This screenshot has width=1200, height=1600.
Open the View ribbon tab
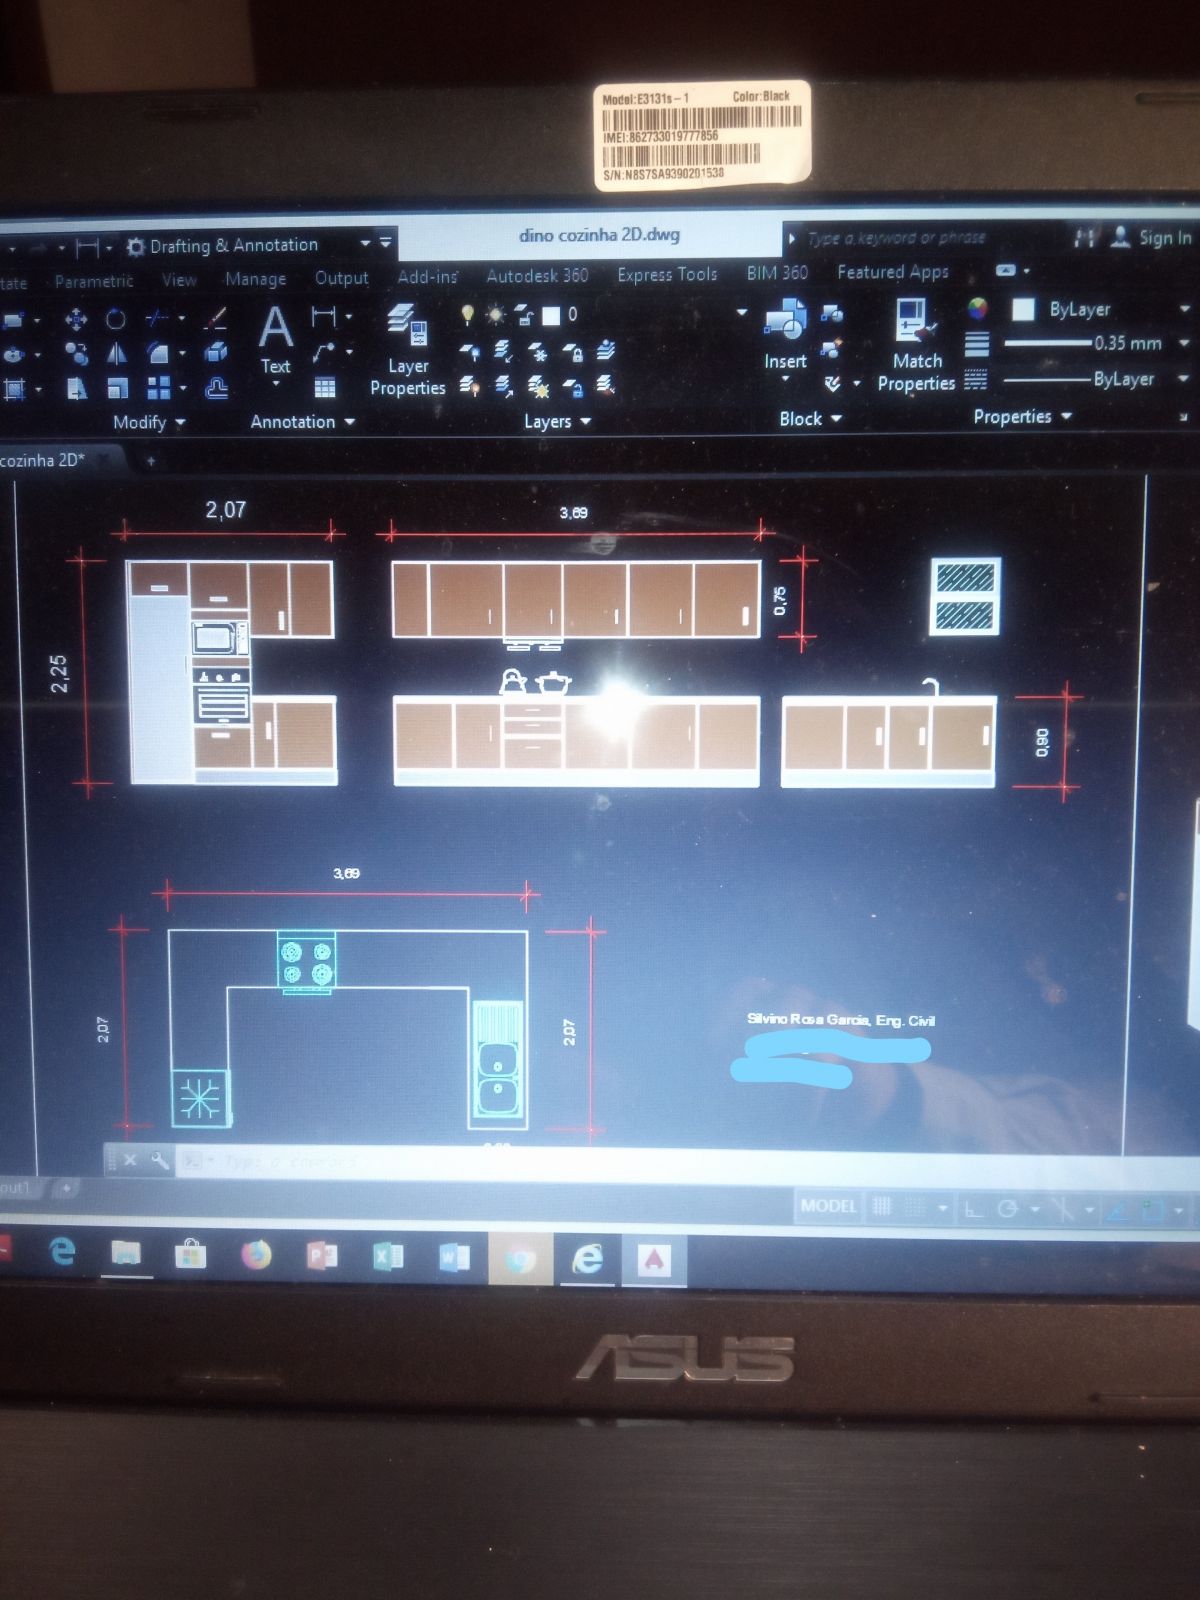(x=179, y=280)
